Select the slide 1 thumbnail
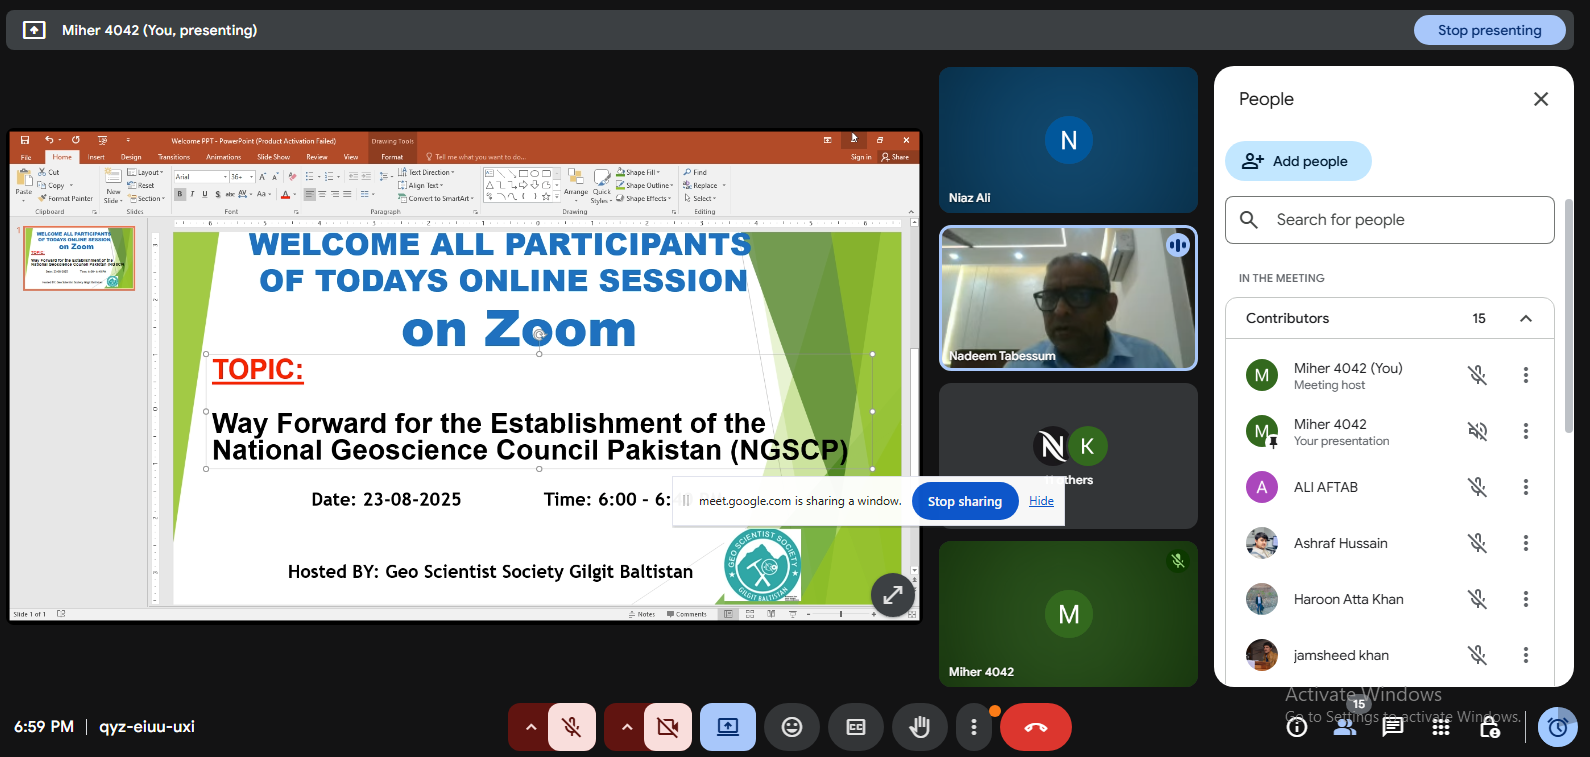The width and height of the screenshot is (1590, 757). coord(79,258)
